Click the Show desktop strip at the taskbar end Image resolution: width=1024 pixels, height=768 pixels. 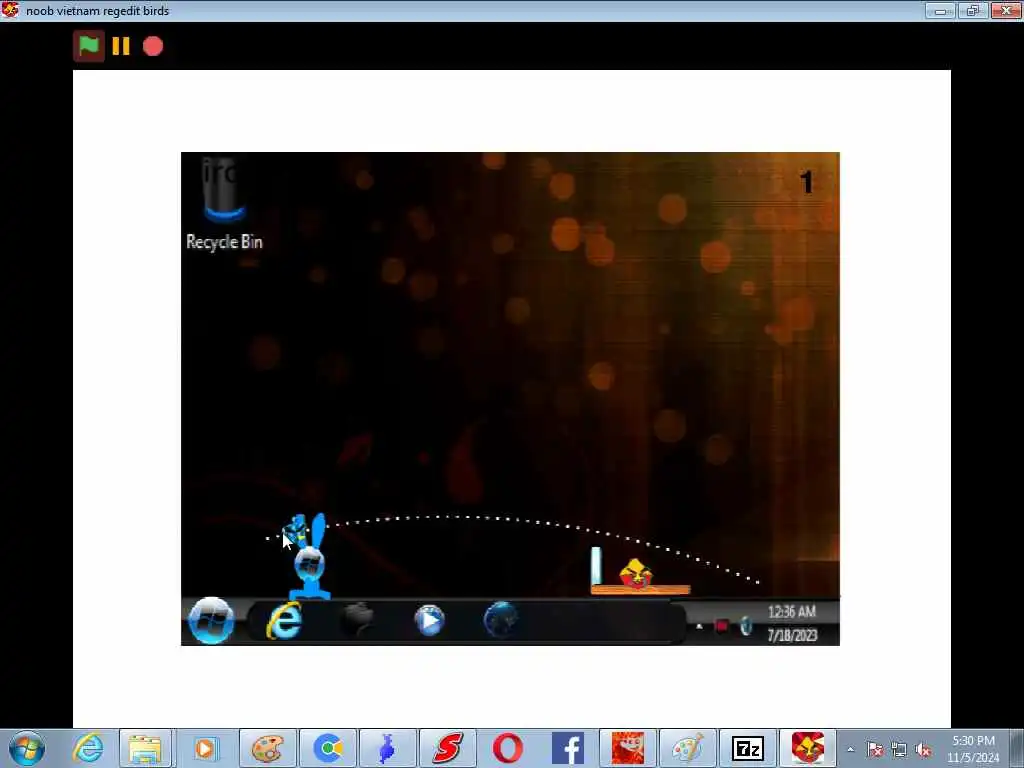(1017, 748)
